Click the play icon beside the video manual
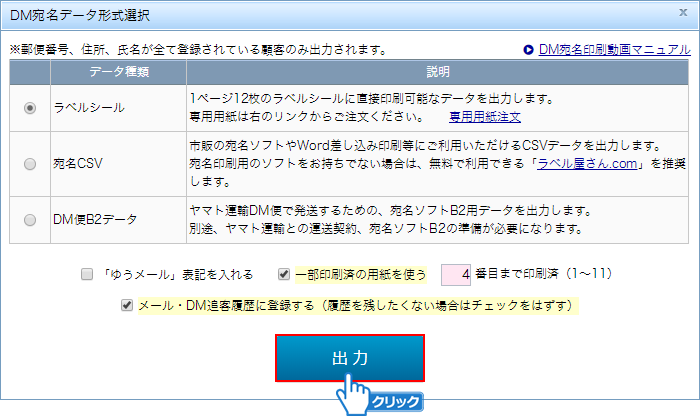The width and height of the screenshot is (700, 416). (x=527, y=49)
